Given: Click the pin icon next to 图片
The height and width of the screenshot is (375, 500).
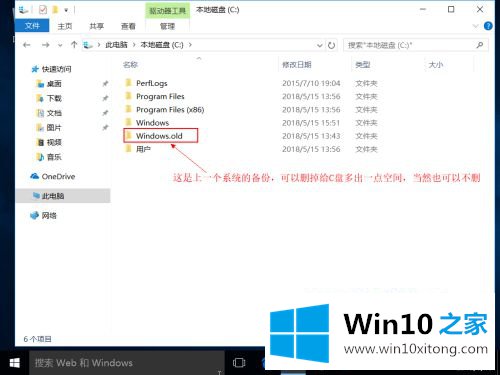Looking at the screenshot, I should 105,127.
